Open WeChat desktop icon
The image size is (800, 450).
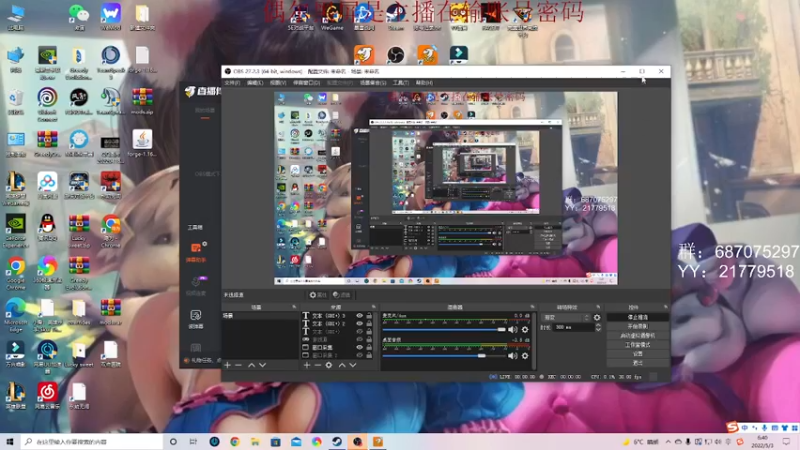pos(79,17)
